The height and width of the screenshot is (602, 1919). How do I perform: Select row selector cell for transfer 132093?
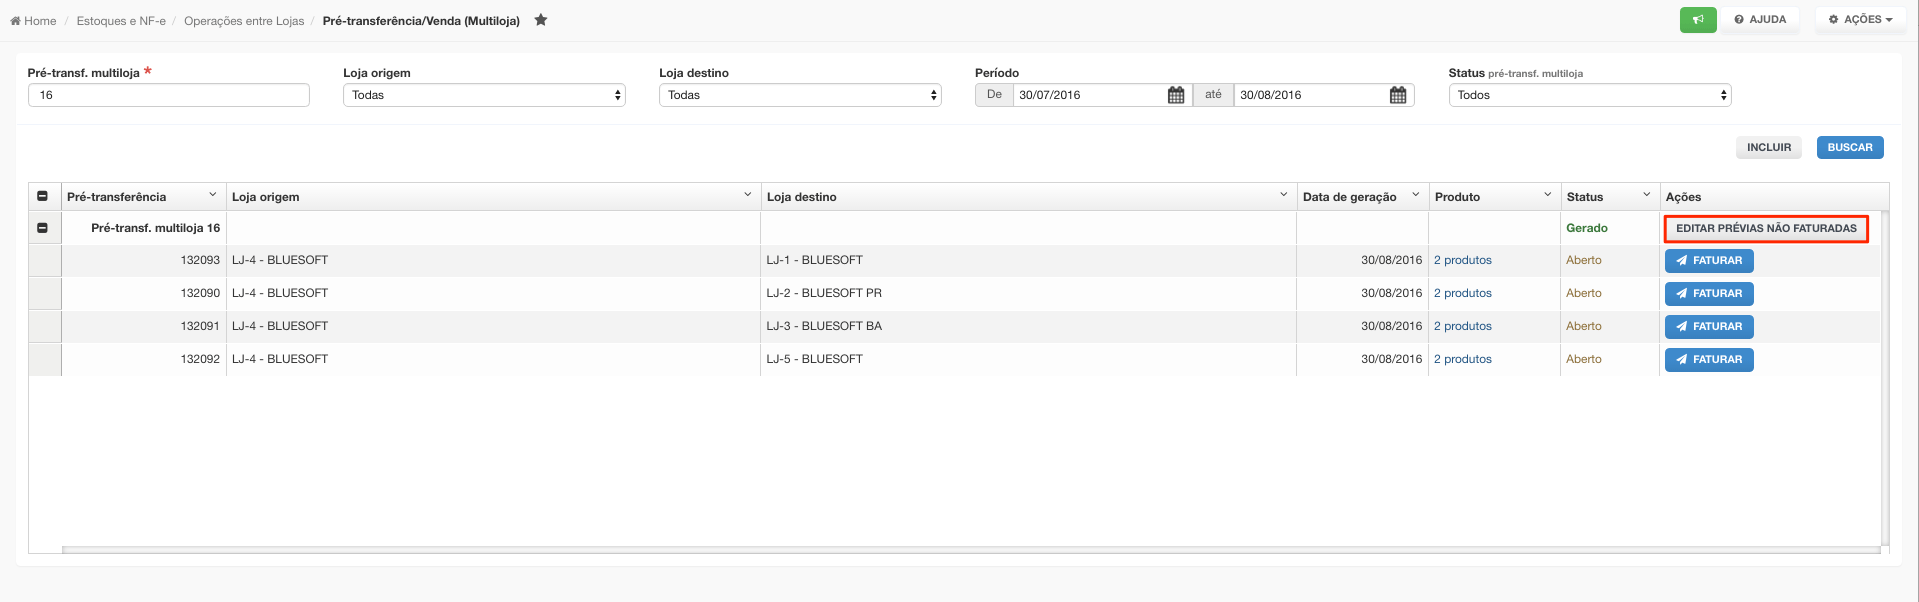coord(45,261)
